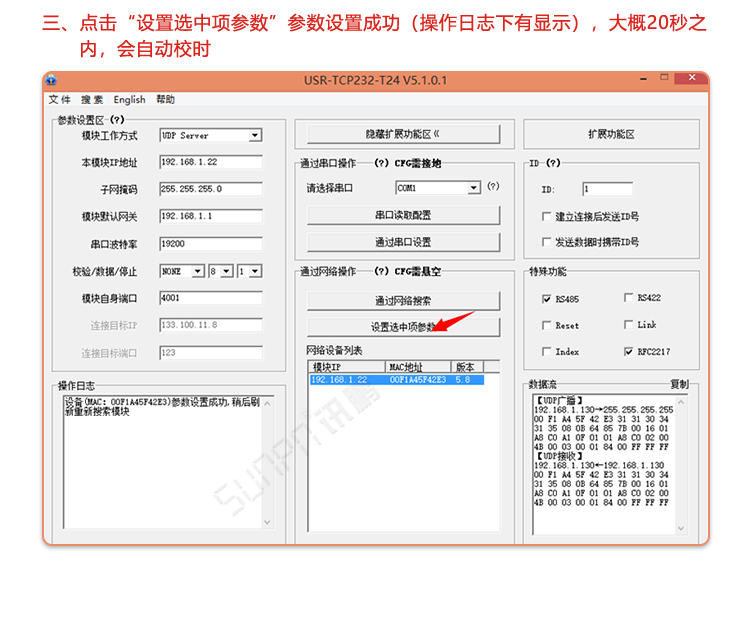Toggle the RFC2217 checkbox
Screen dimensions: 750x620
(629, 352)
